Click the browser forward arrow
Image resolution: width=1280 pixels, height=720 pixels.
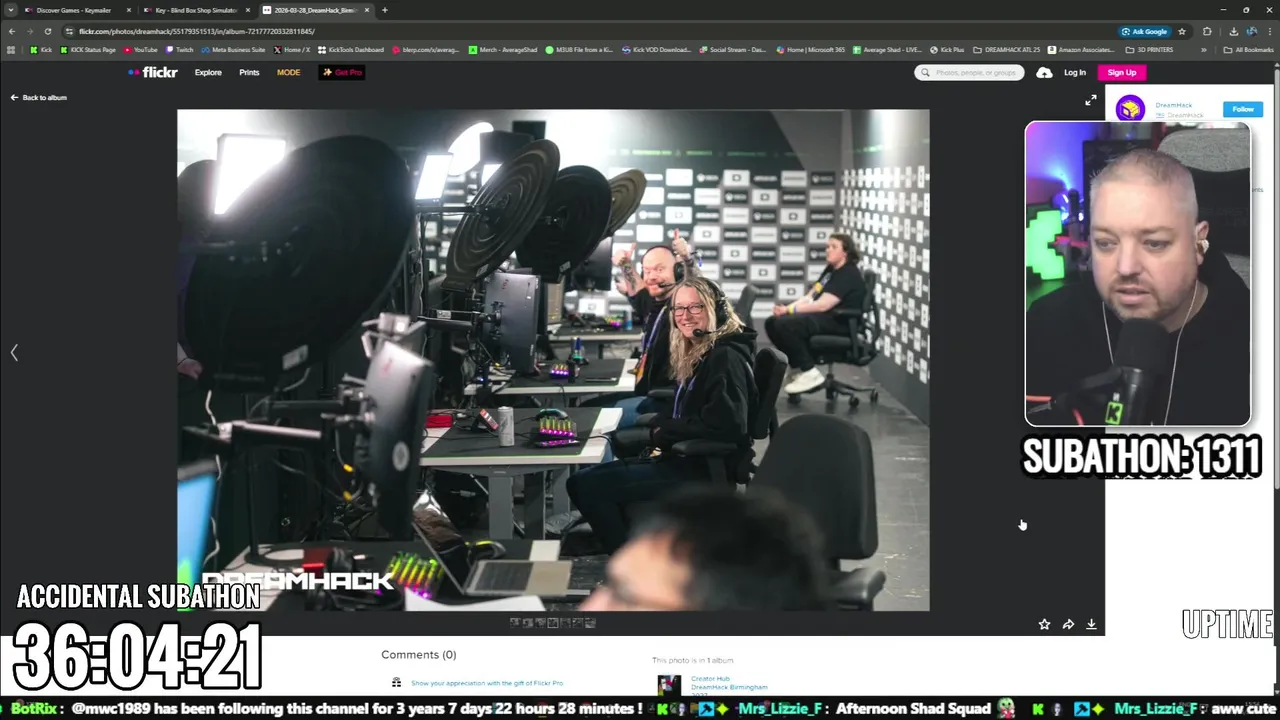point(30,31)
